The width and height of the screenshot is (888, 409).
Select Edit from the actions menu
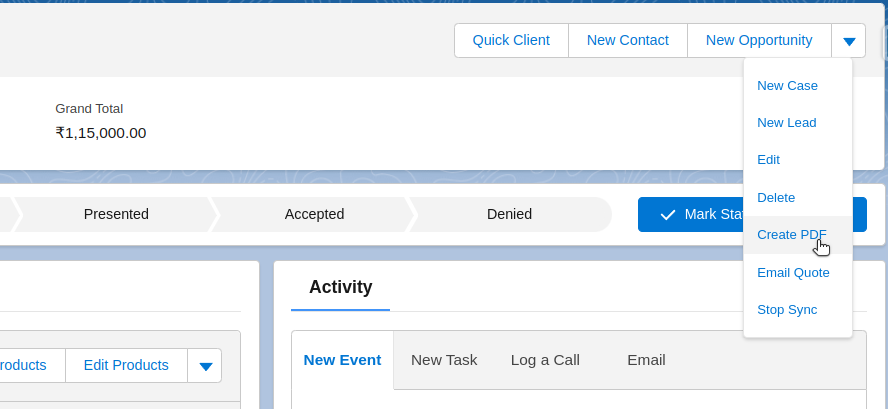768,160
